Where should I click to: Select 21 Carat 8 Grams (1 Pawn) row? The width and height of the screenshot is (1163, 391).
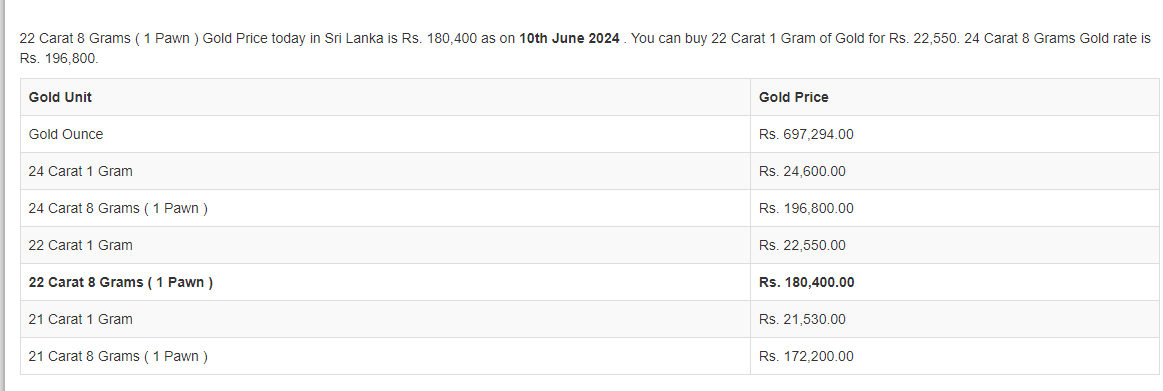point(590,357)
